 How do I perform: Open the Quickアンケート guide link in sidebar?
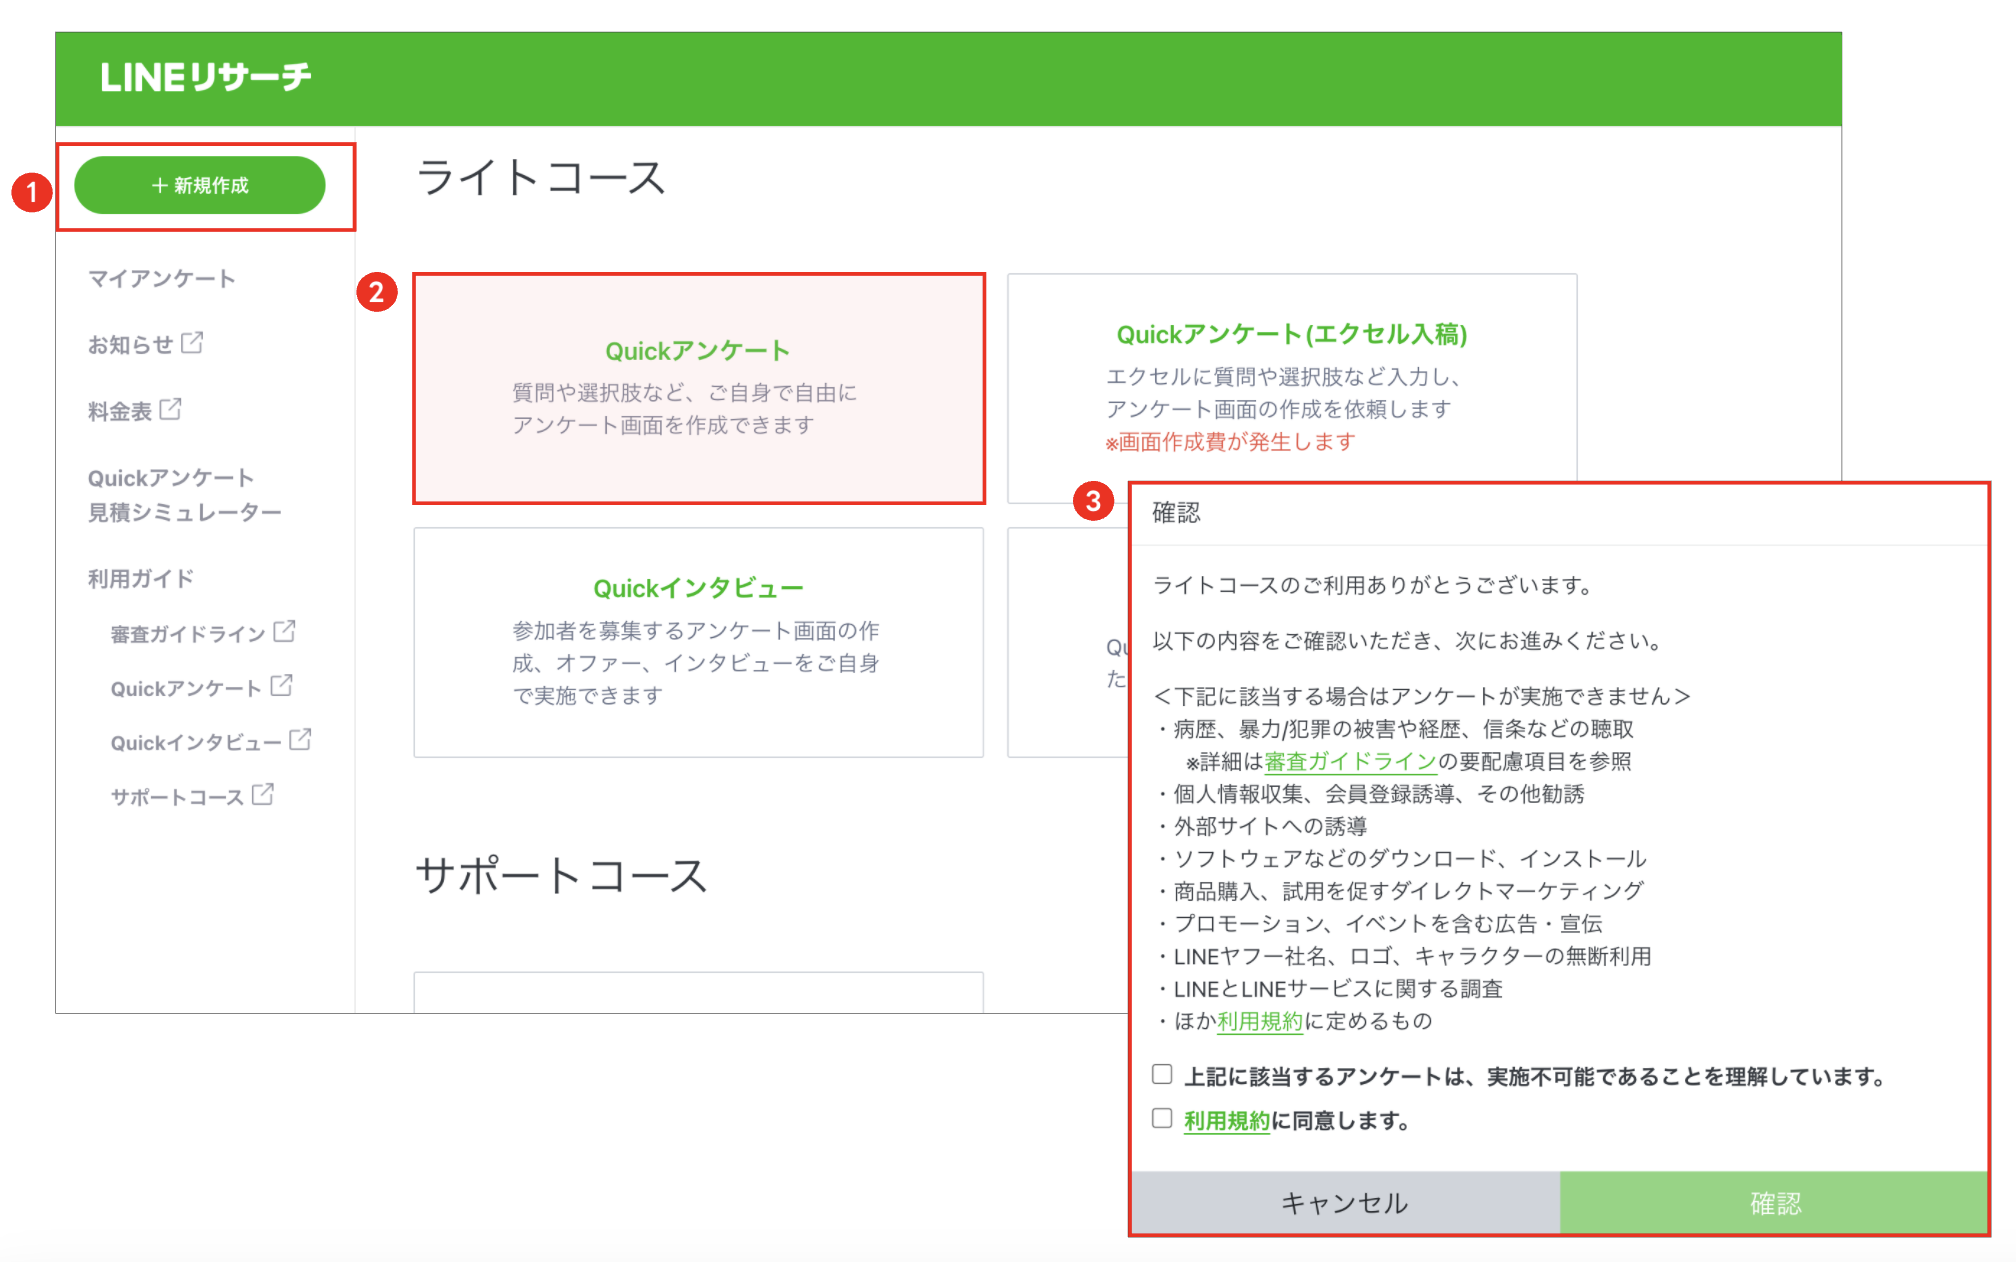(x=187, y=688)
